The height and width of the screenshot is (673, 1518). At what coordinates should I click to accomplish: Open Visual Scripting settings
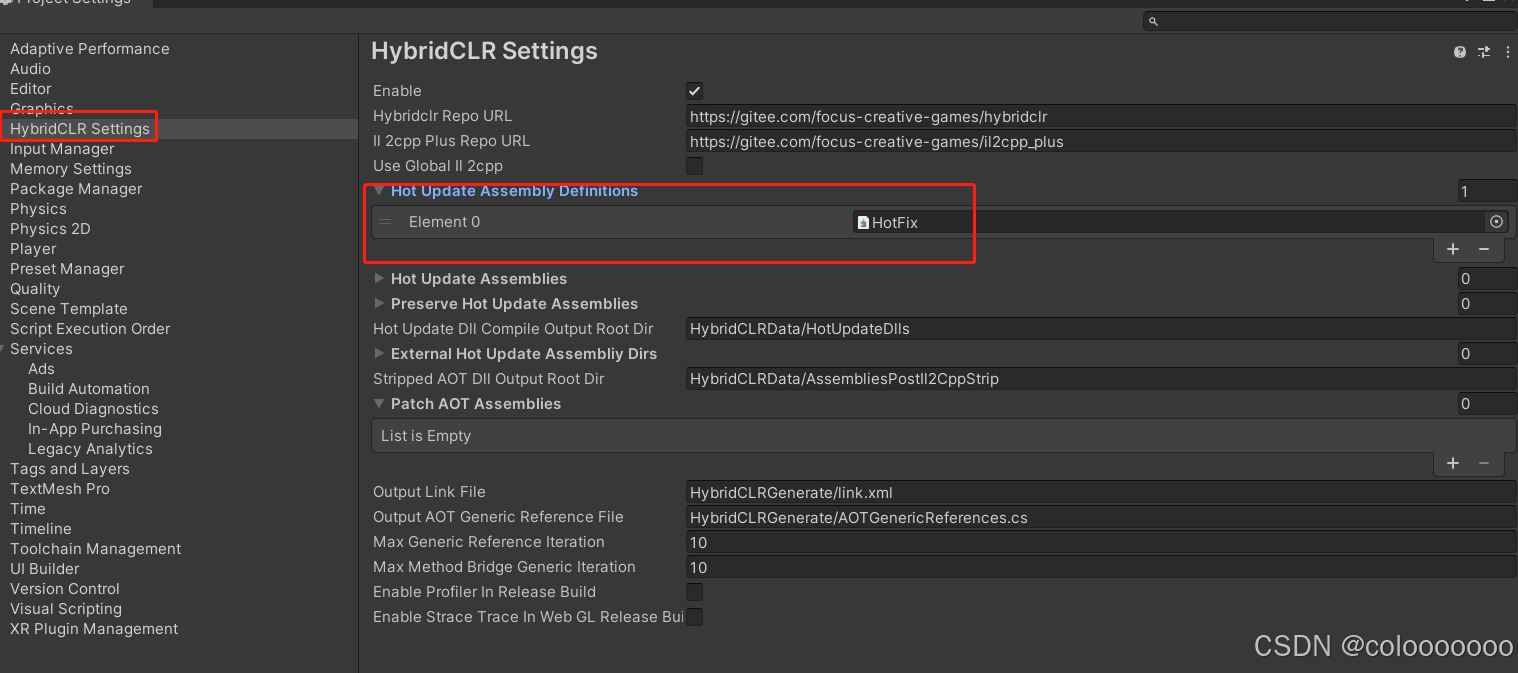coord(66,609)
